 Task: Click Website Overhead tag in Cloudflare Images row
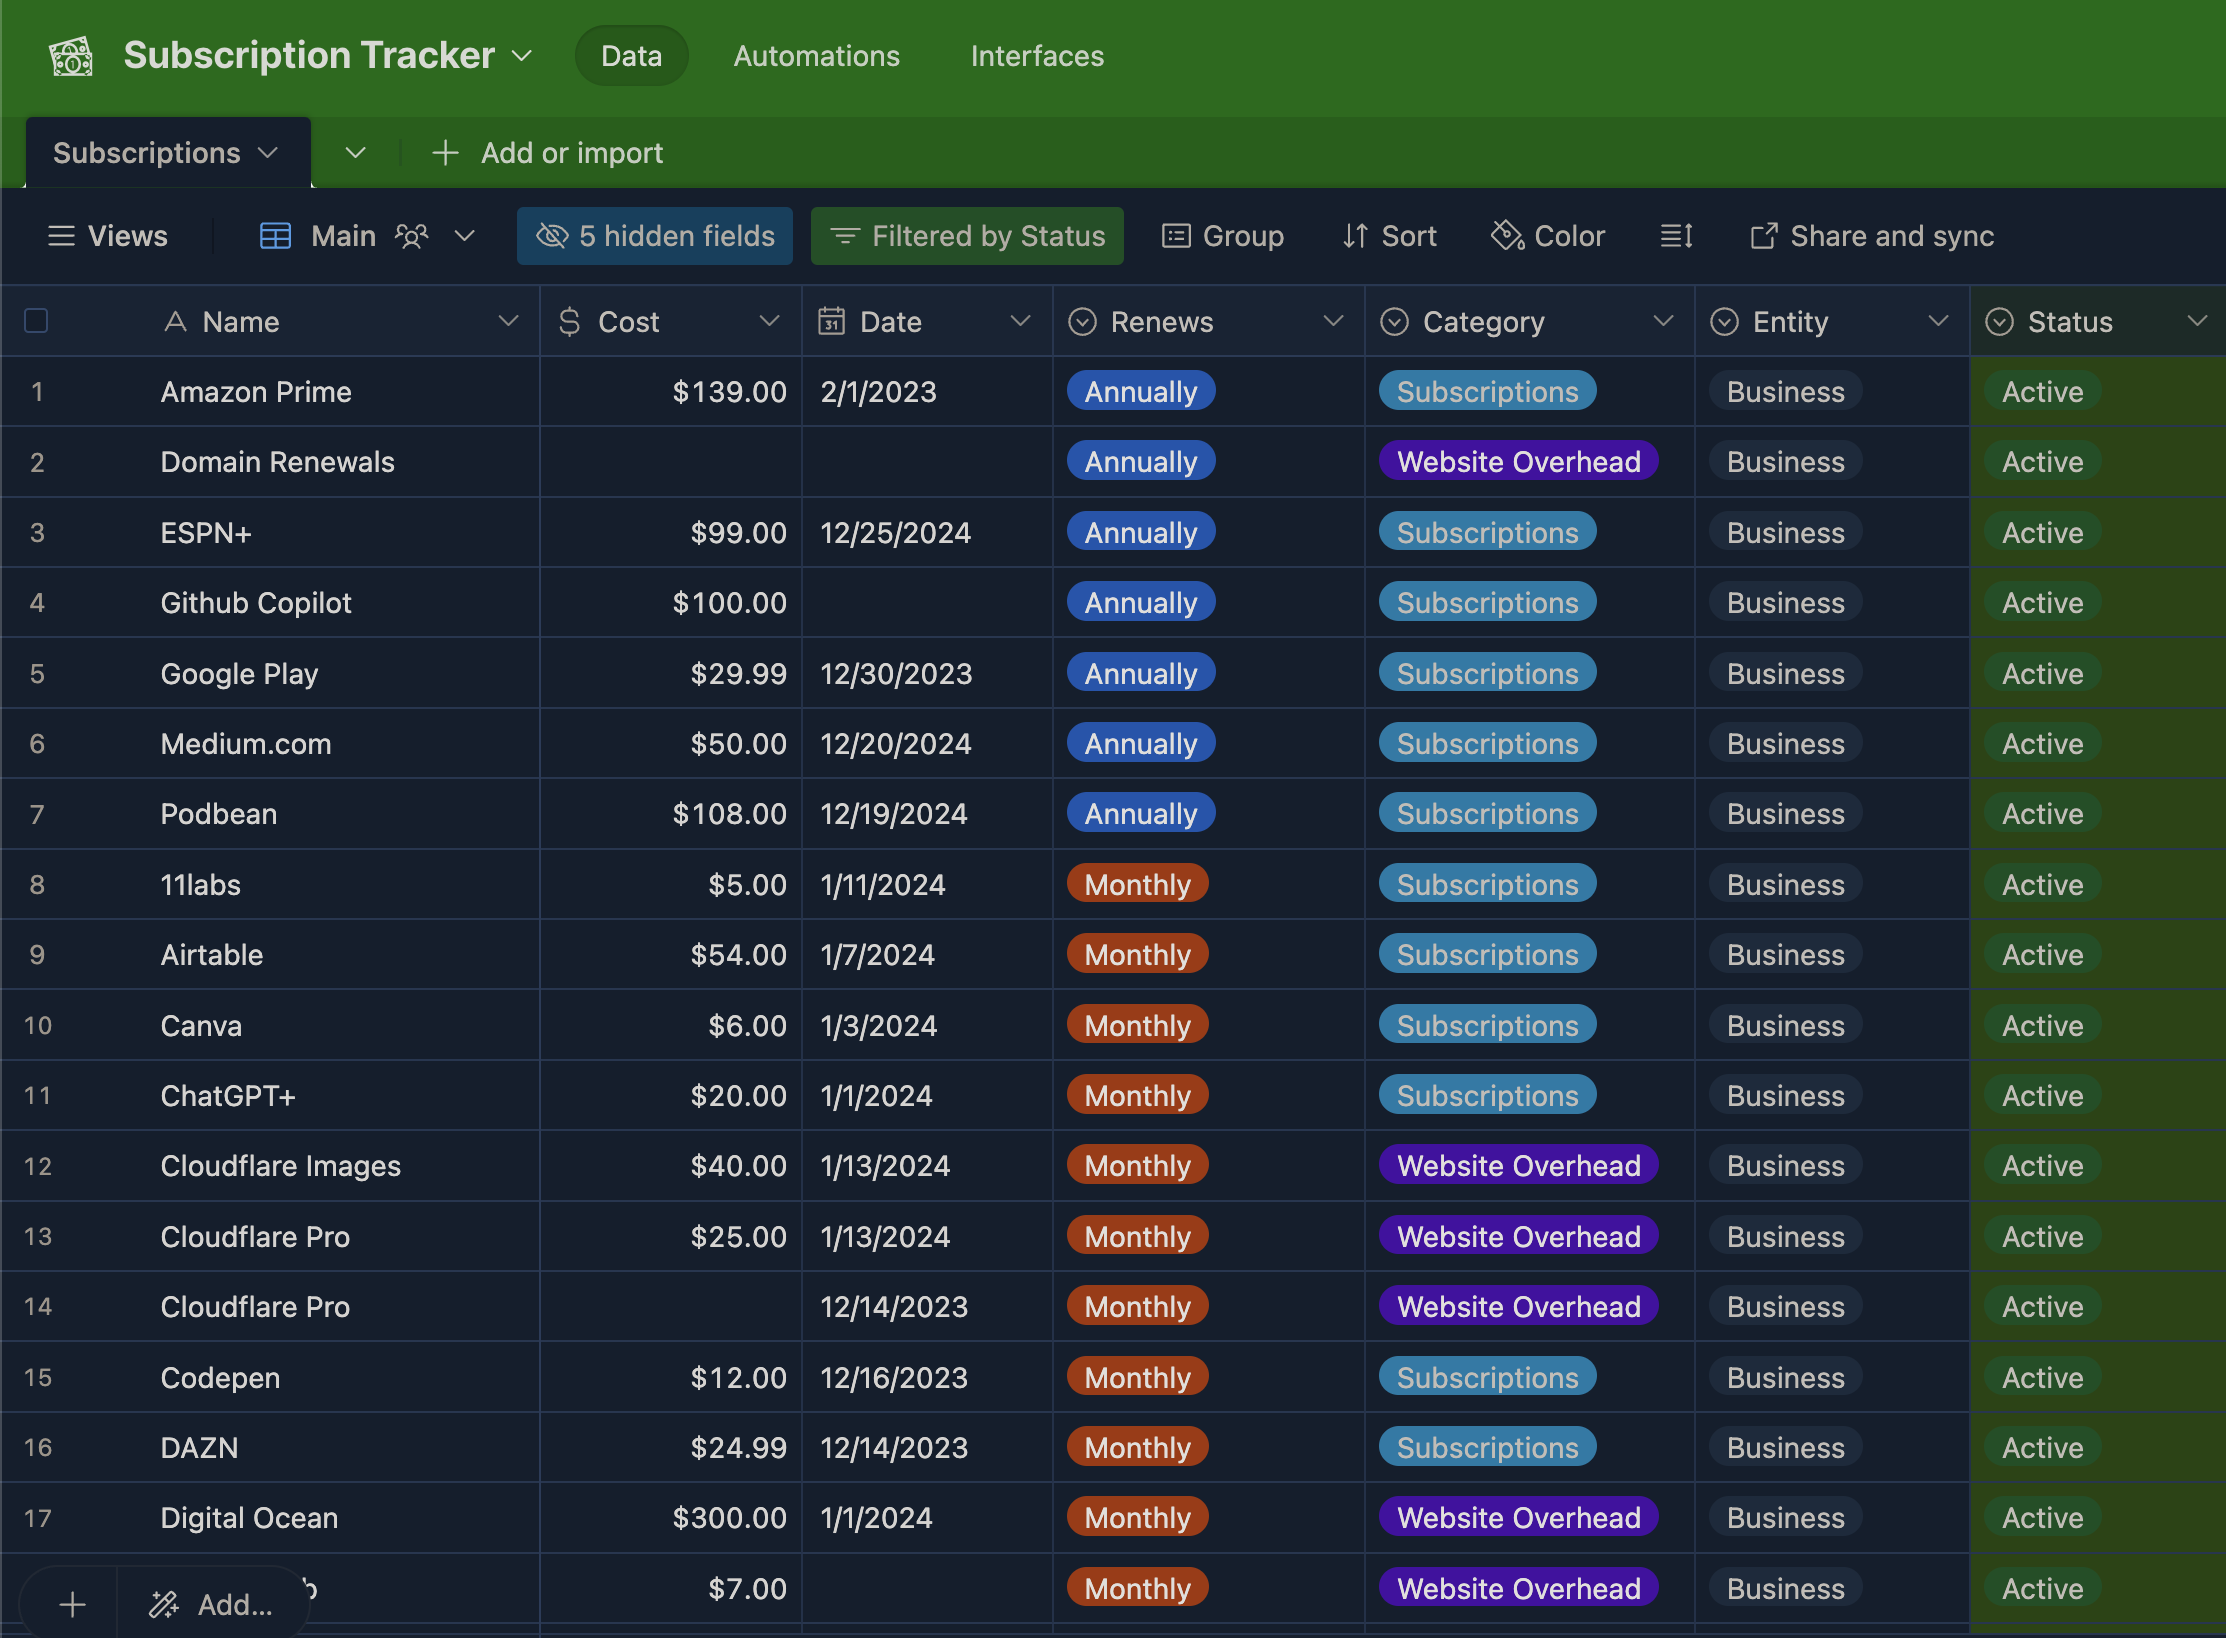[1519, 1166]
